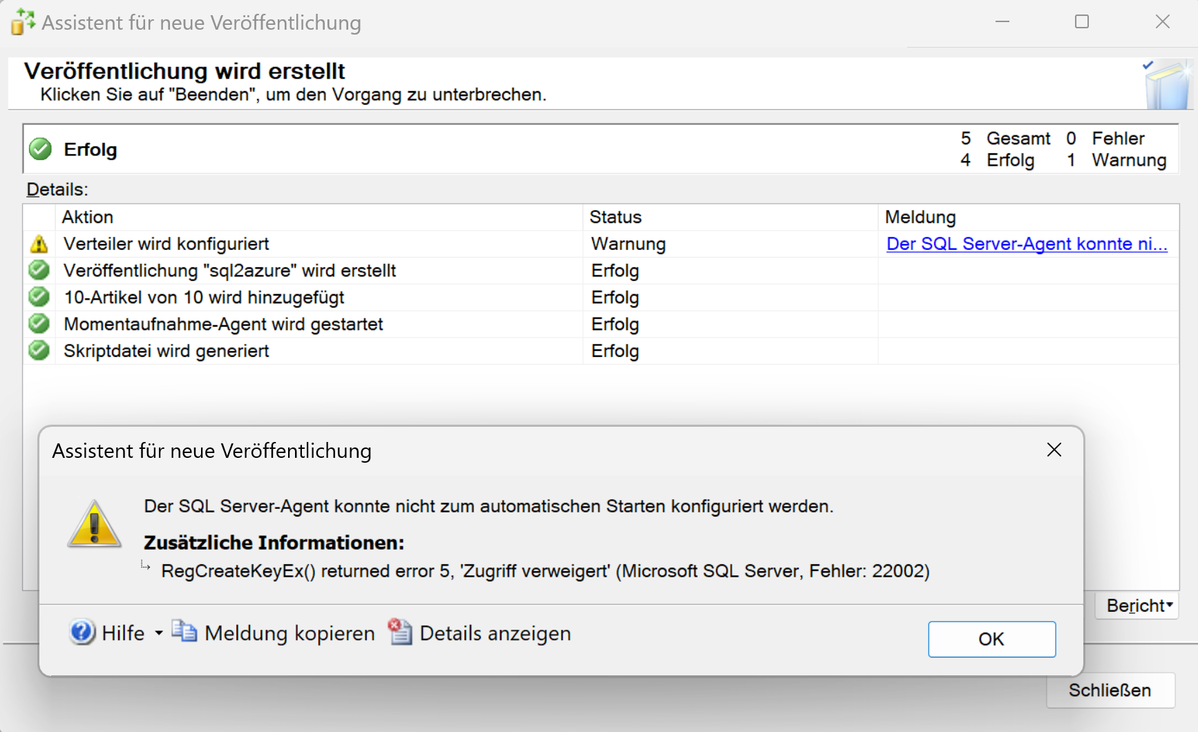Image resolution: width=1198 pixels, height=732 pixels.
Task: Click the green Erfolg summary icon
Action: (40, 149)
